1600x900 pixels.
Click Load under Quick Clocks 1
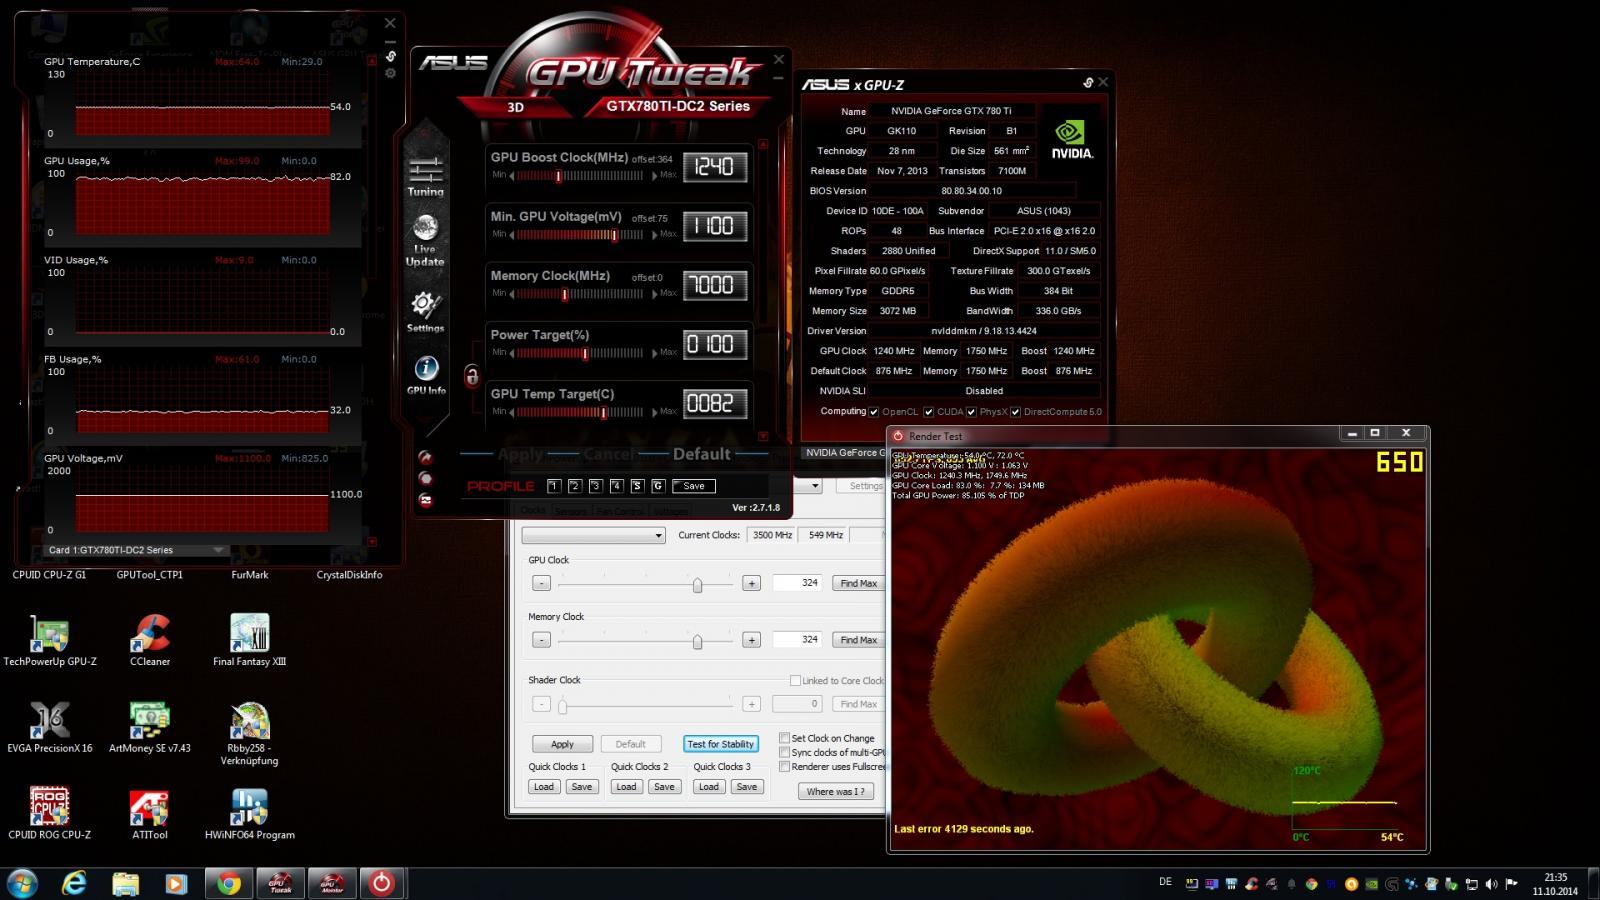point(544,787)
